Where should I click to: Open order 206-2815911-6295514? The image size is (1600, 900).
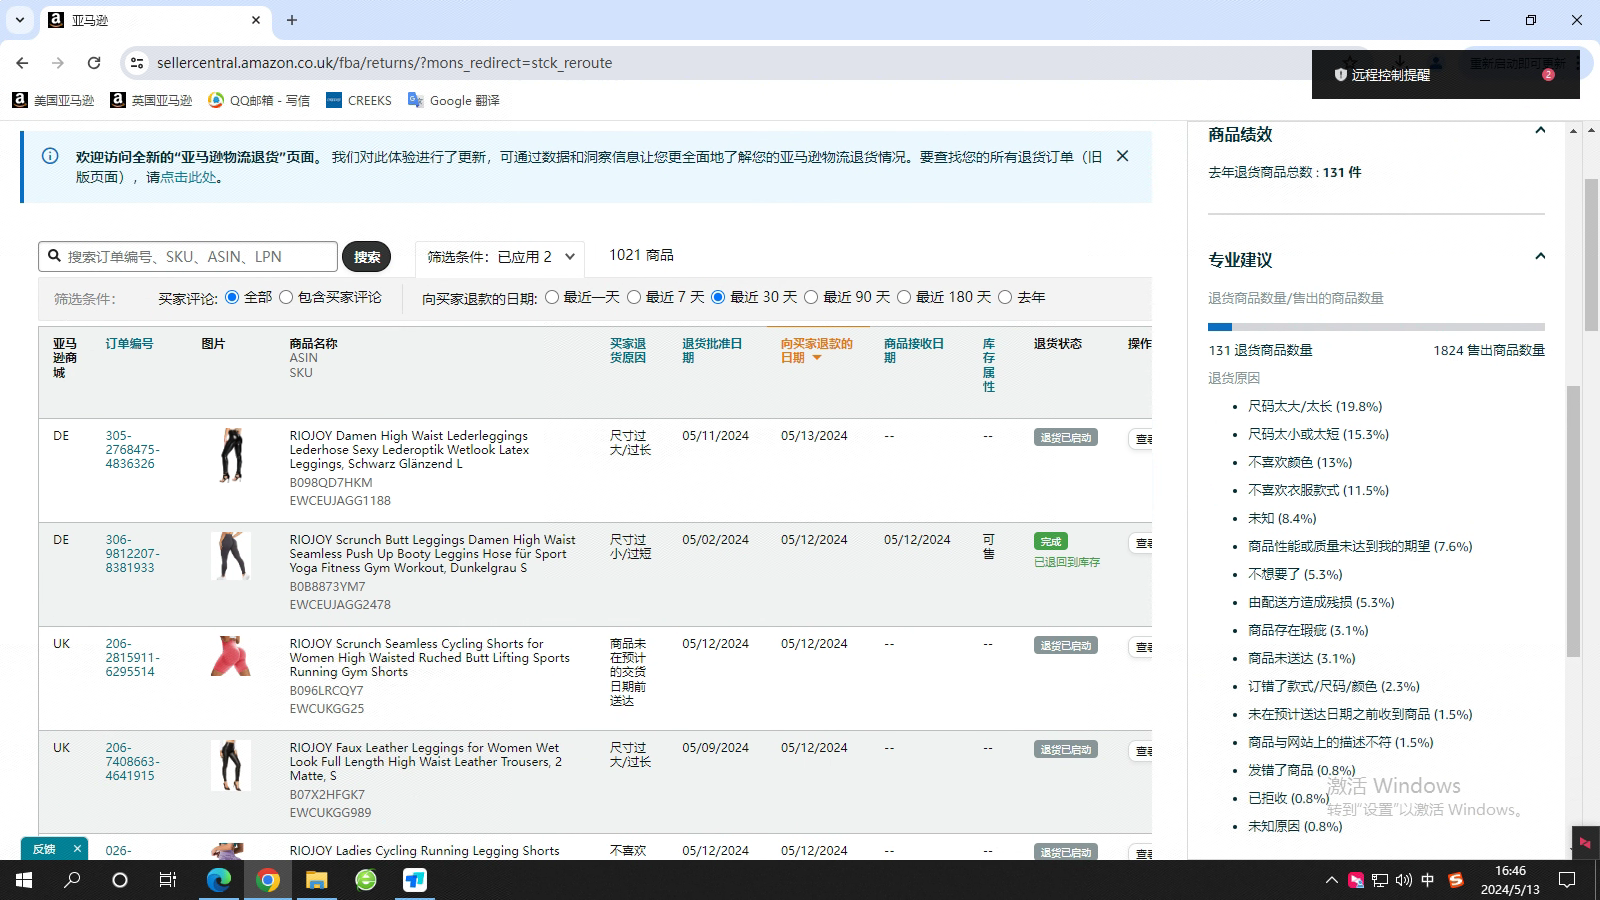[132, 658]
